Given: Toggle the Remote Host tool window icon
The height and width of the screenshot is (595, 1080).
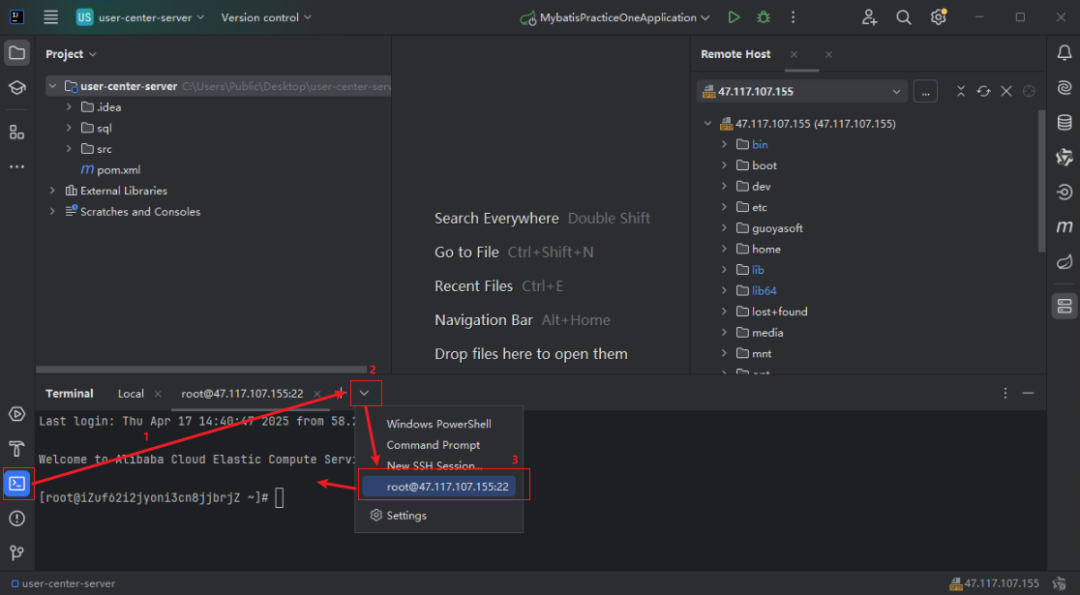Looking at the screenshot, I should pos(1064,306).
